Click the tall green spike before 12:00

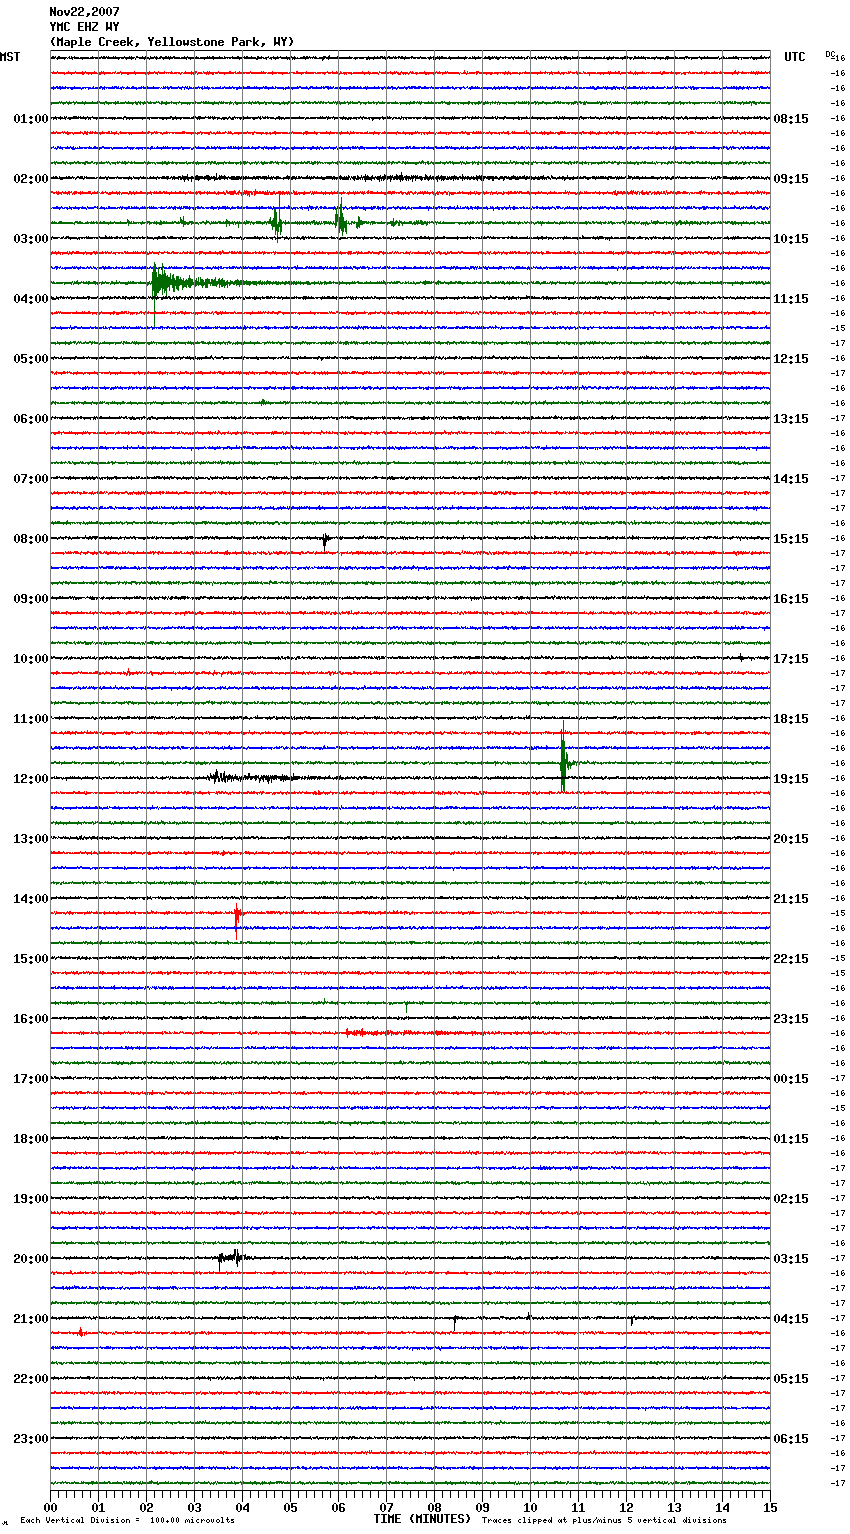pyautogui.click(x=564, y=758)
